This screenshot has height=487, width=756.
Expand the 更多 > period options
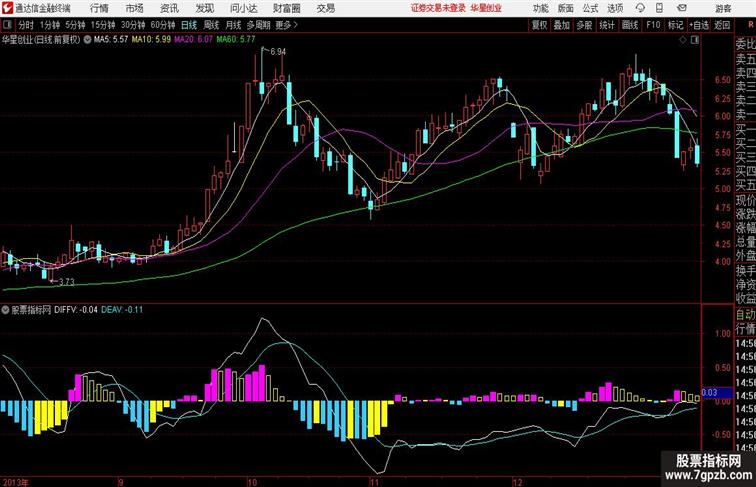(286, 25)
